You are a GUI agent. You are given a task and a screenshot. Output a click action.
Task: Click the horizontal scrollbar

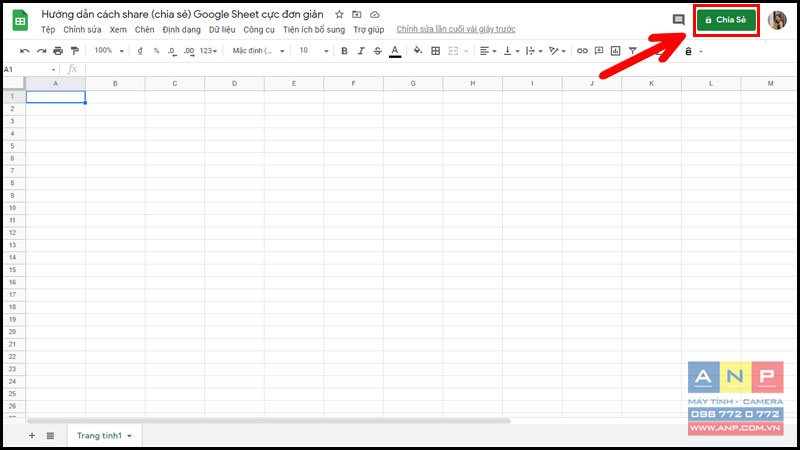269,420
